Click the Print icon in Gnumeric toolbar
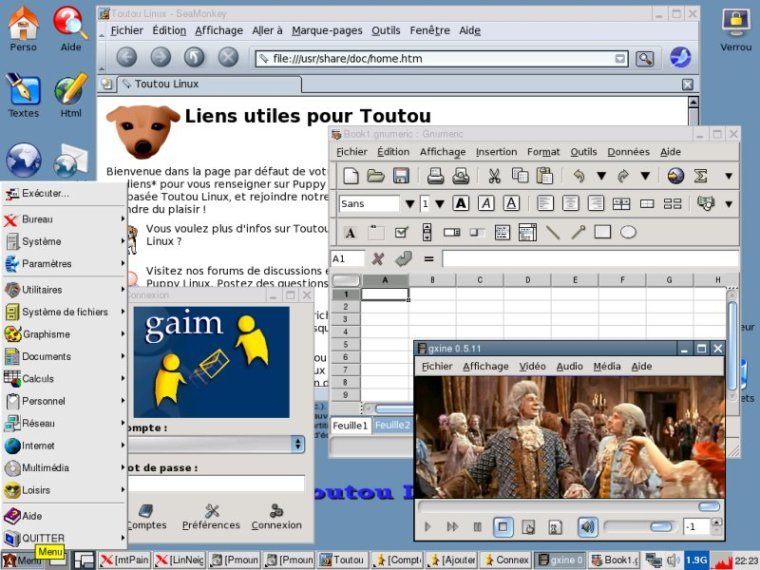The width and height of the screenshot is (760, 570). pos(436,176)
